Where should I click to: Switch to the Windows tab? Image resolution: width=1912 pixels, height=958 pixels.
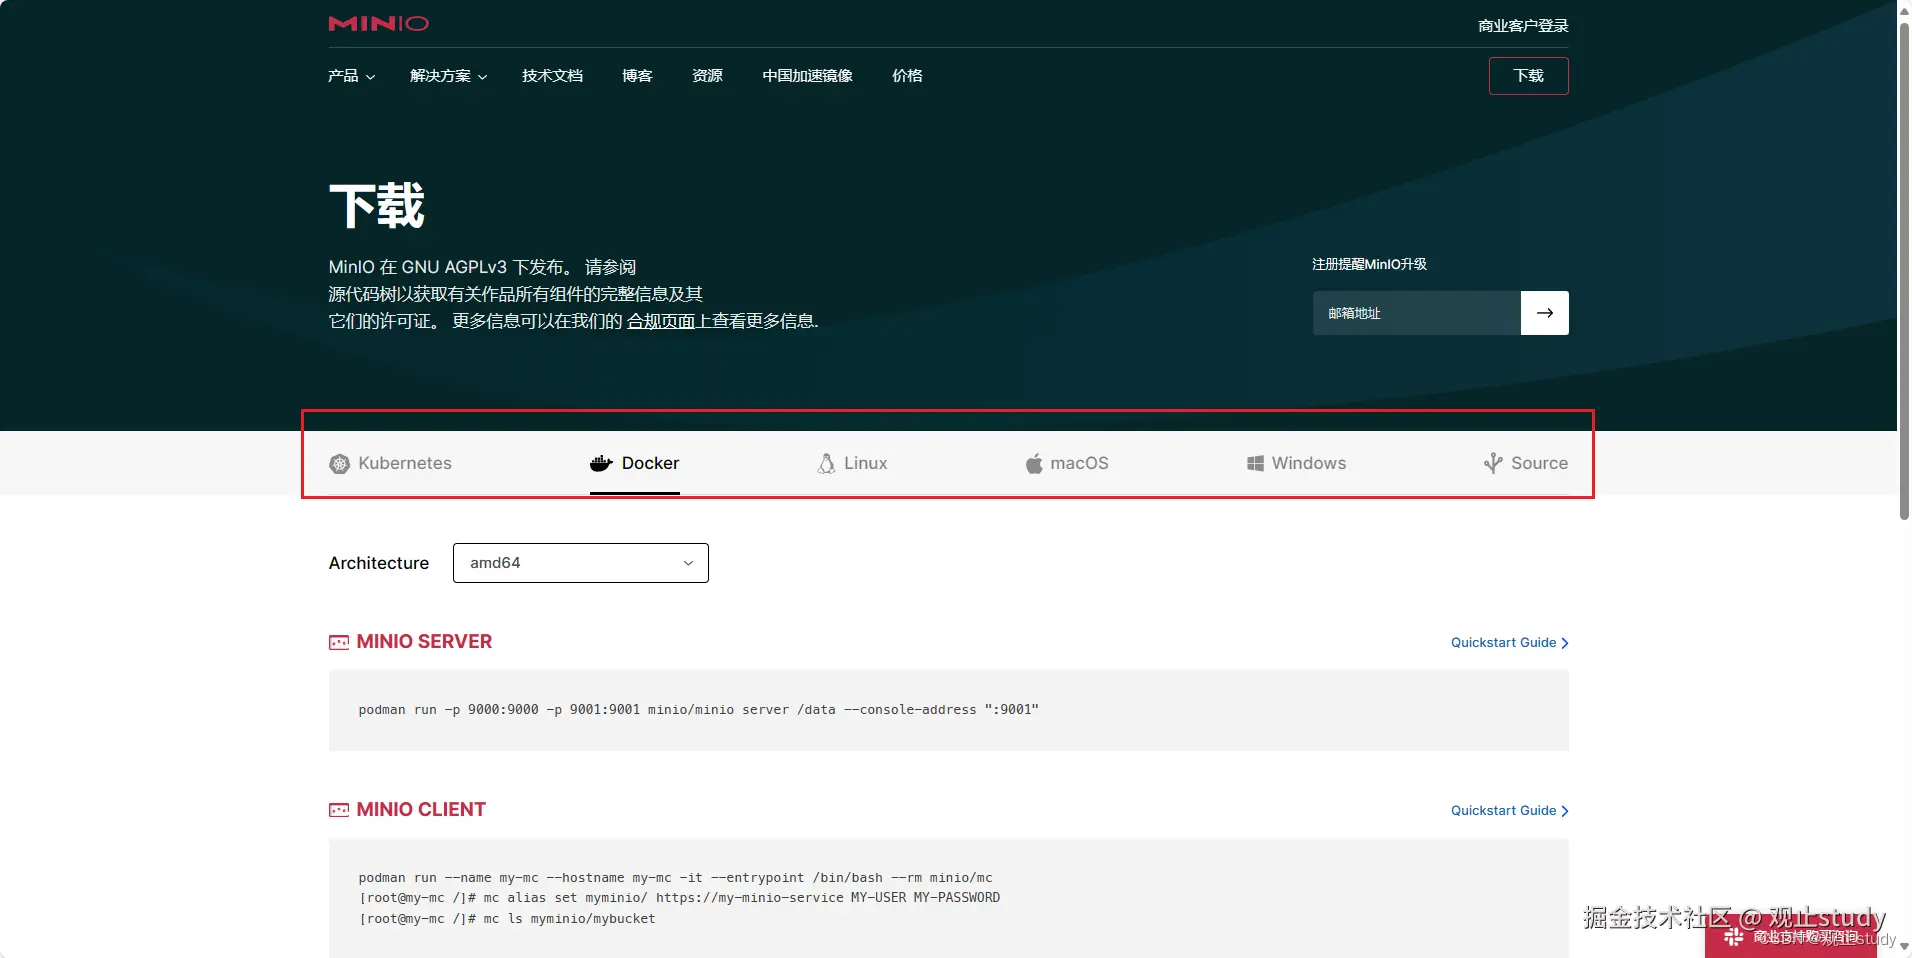(1296, 464)
